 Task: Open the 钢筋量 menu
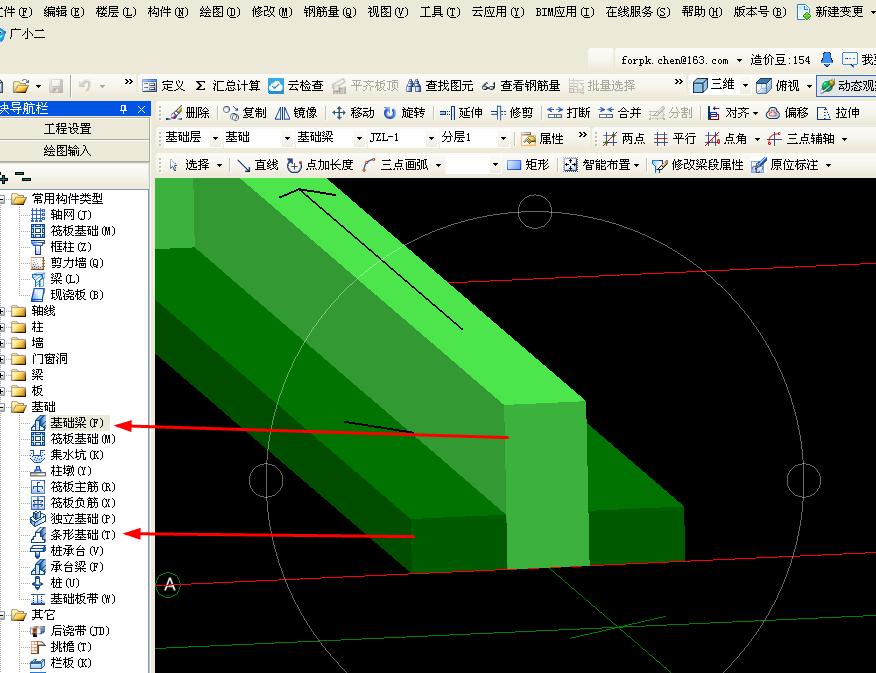(329, 12)
